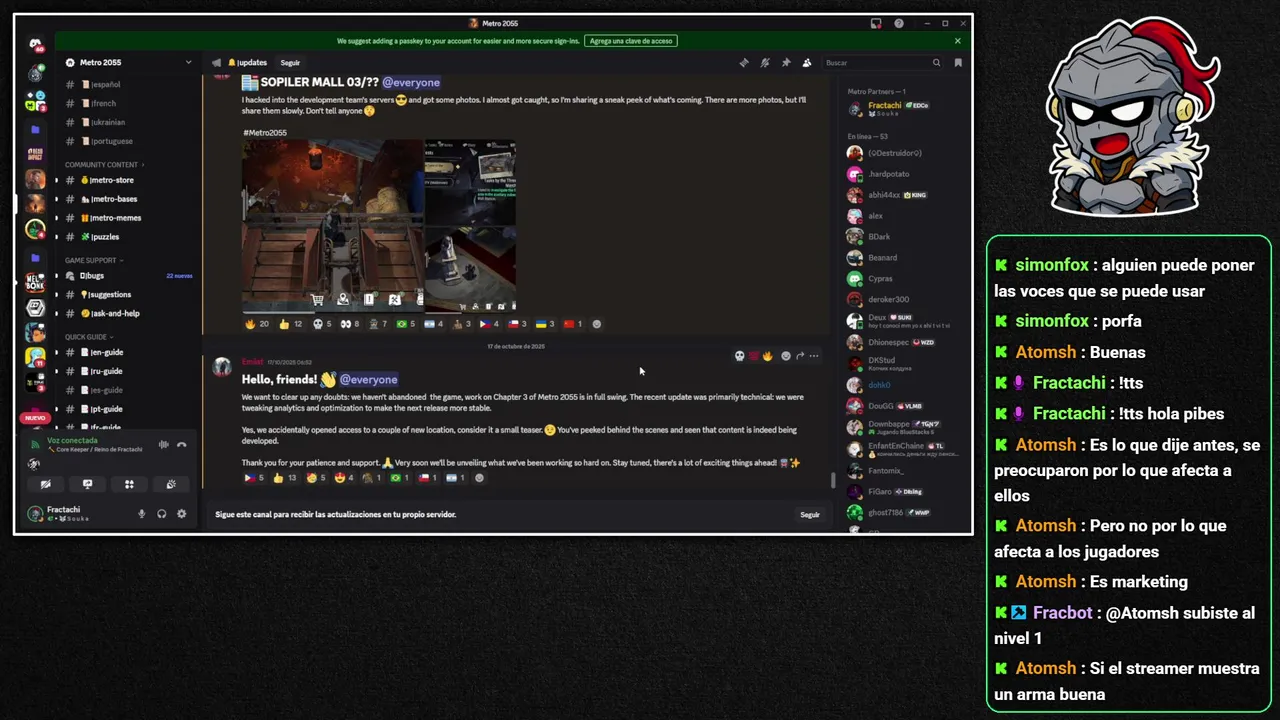Open inbox bookmark icon beside search

pyautogui.click(x=958, y=62)
